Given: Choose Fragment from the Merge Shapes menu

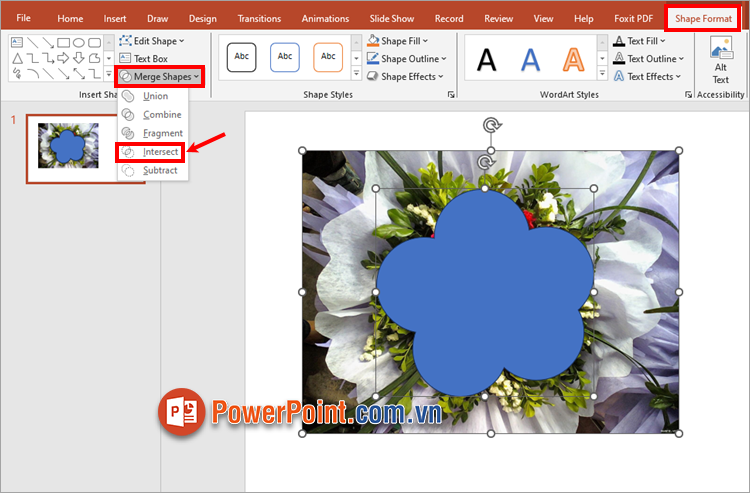Looking at the screenshot, I should (153, 133).
